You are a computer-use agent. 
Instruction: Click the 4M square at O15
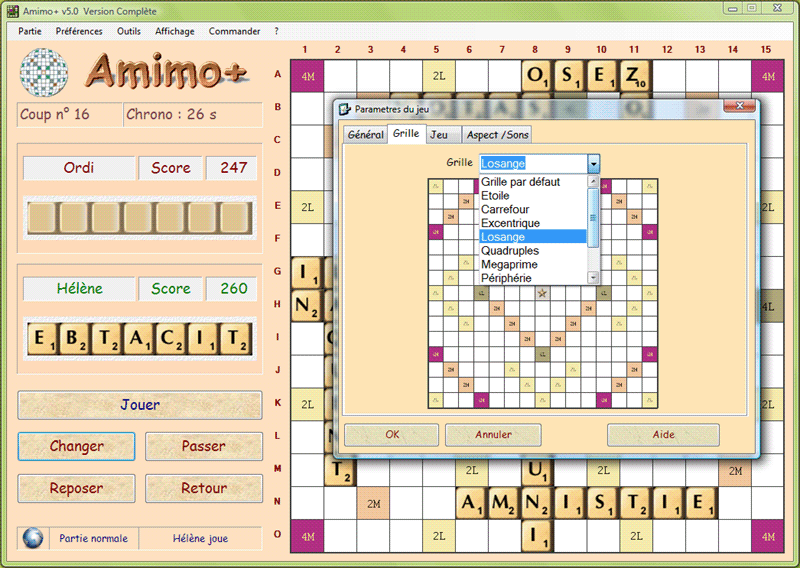768,536
